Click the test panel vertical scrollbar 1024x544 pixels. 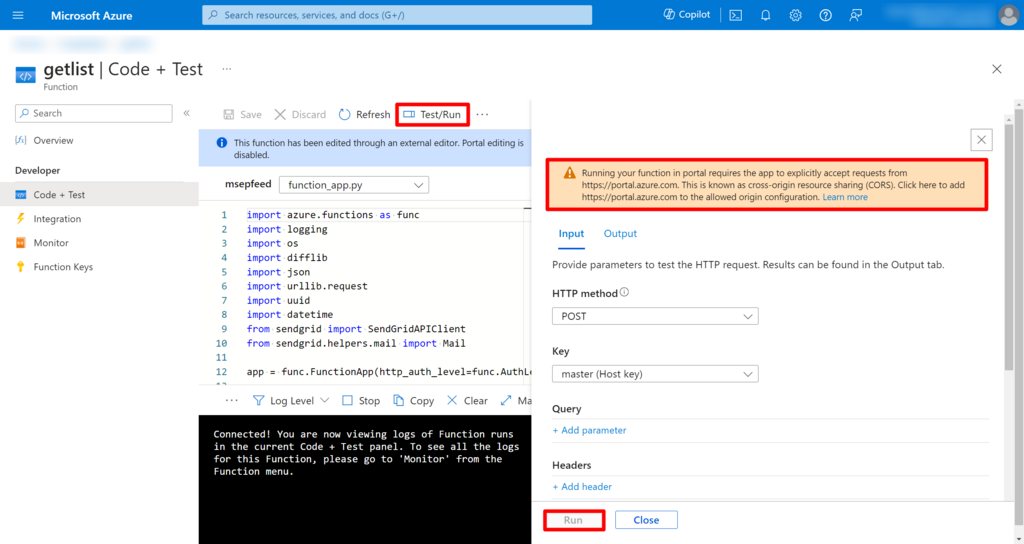pyautogui.click(x=1009, y=300)
